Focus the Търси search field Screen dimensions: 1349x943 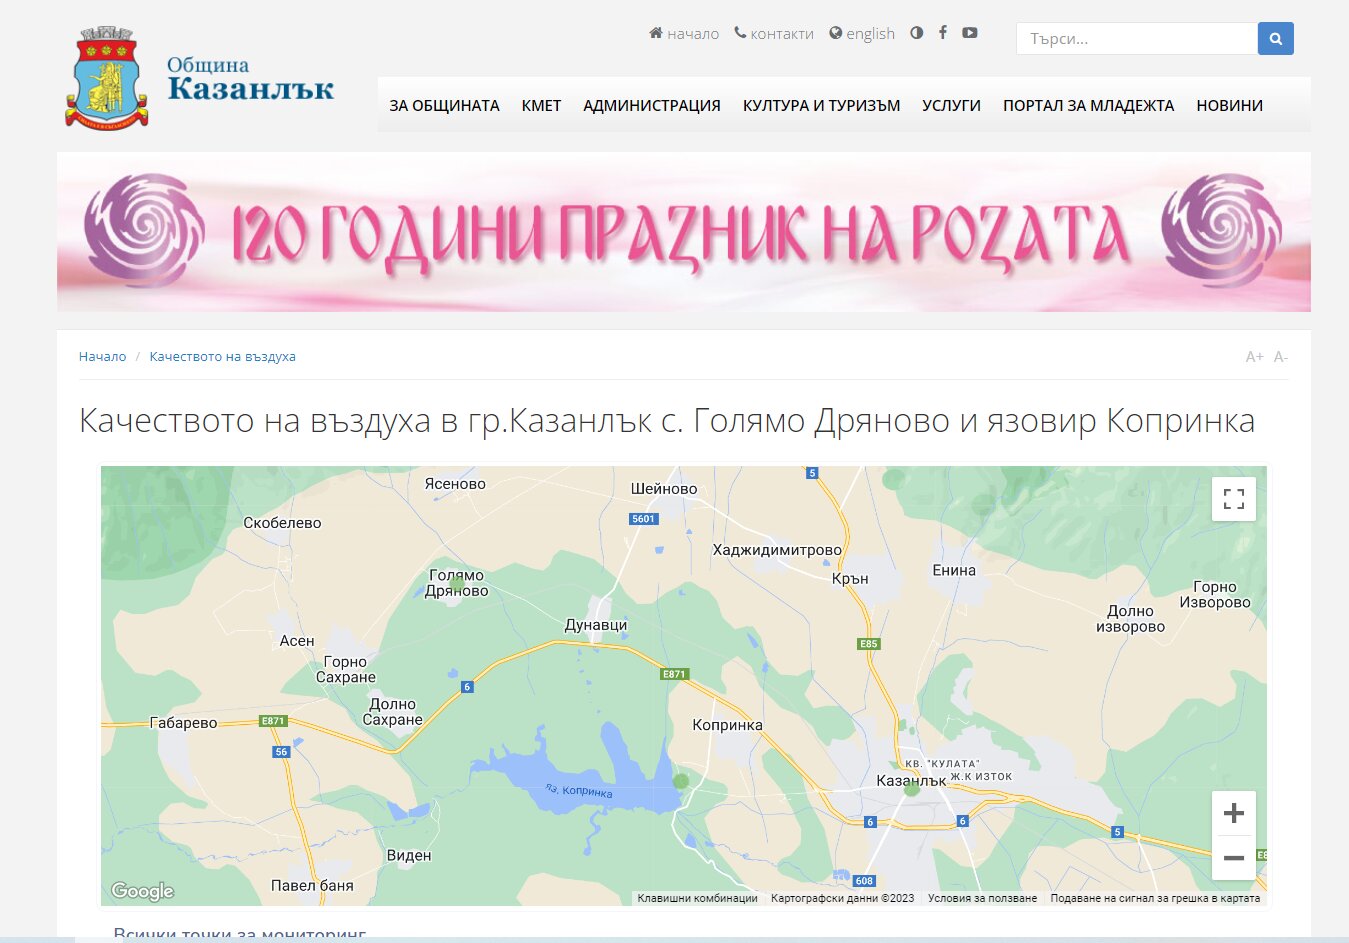click(1136, 39)
